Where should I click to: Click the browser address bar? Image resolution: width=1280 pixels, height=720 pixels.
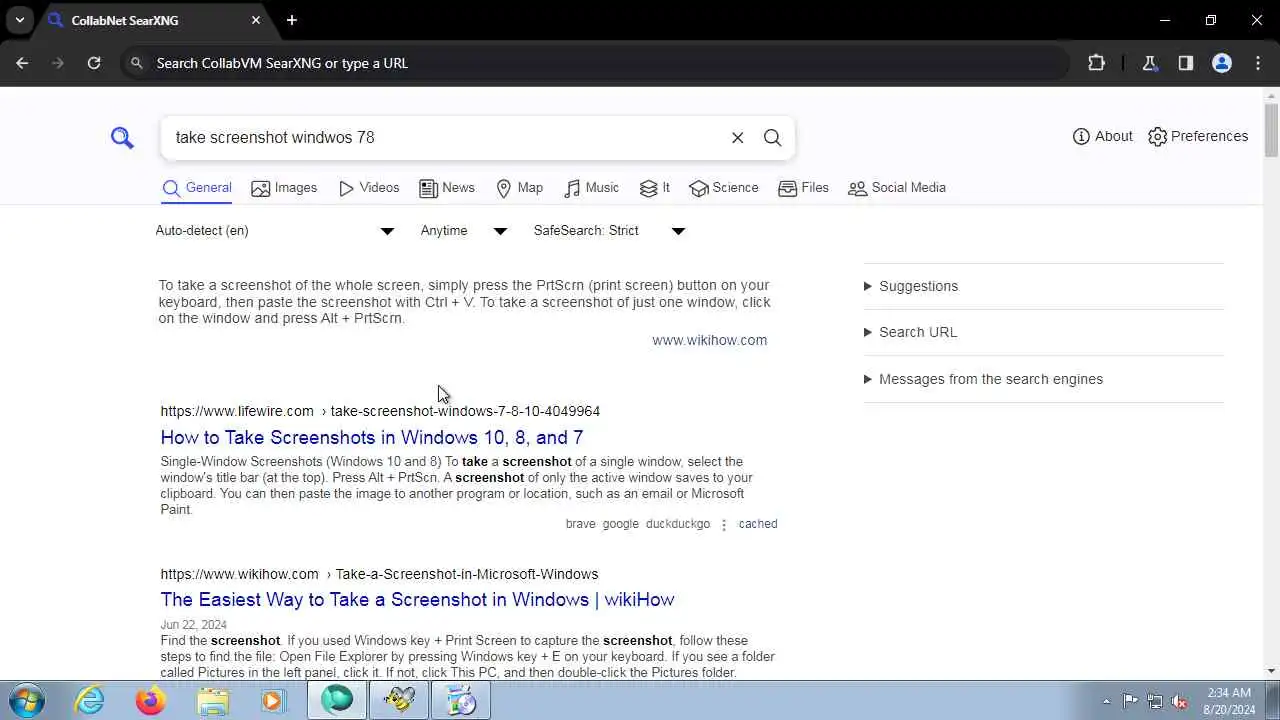(x=595, y=63)
